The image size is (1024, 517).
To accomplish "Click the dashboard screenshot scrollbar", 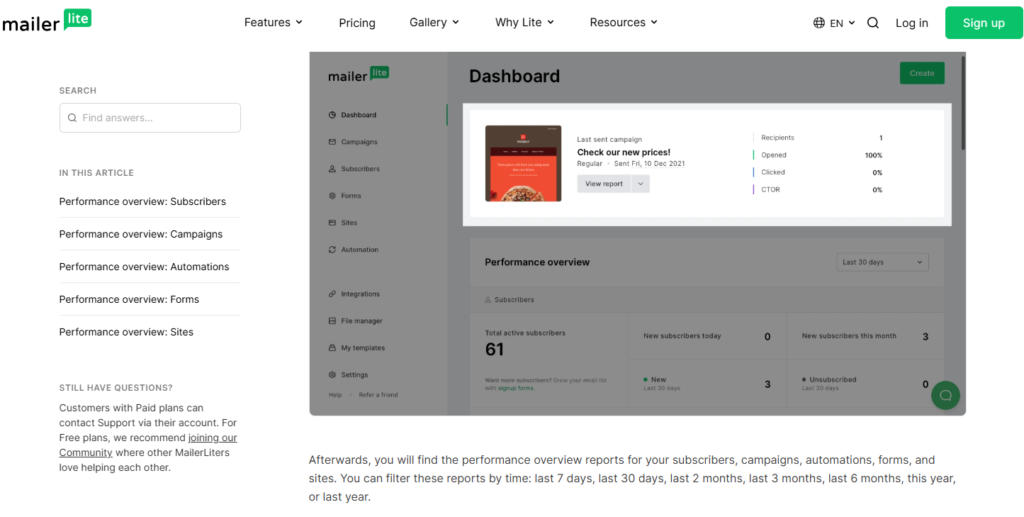I will click(962, 102).
